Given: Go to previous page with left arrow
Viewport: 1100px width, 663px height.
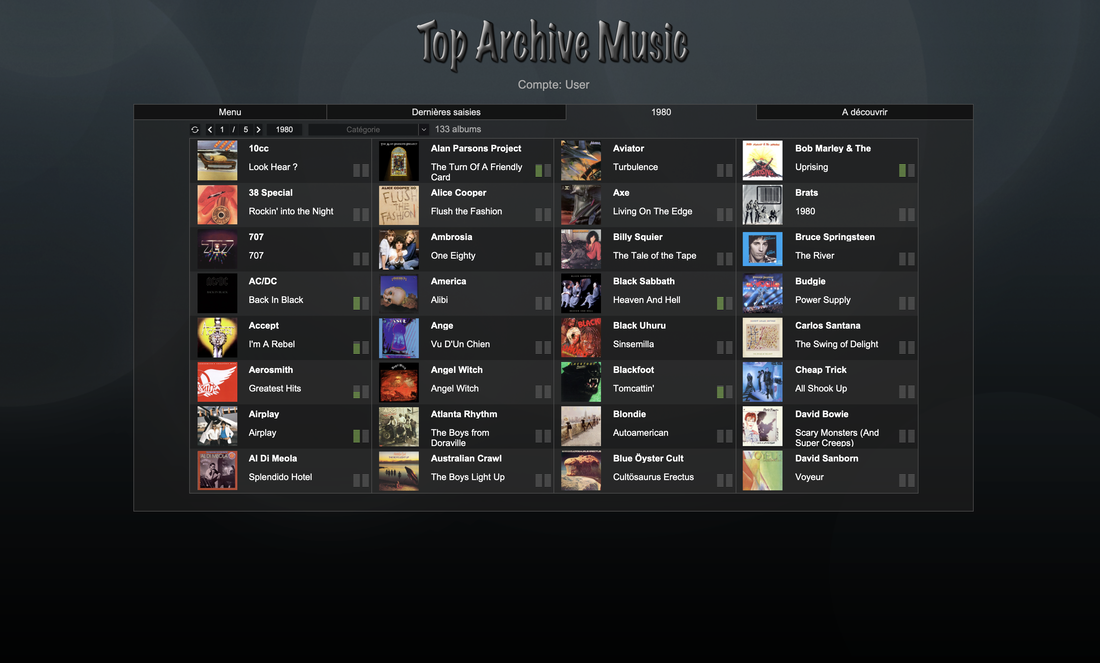Looking at the screenshot, I should (x=210, y=130).
